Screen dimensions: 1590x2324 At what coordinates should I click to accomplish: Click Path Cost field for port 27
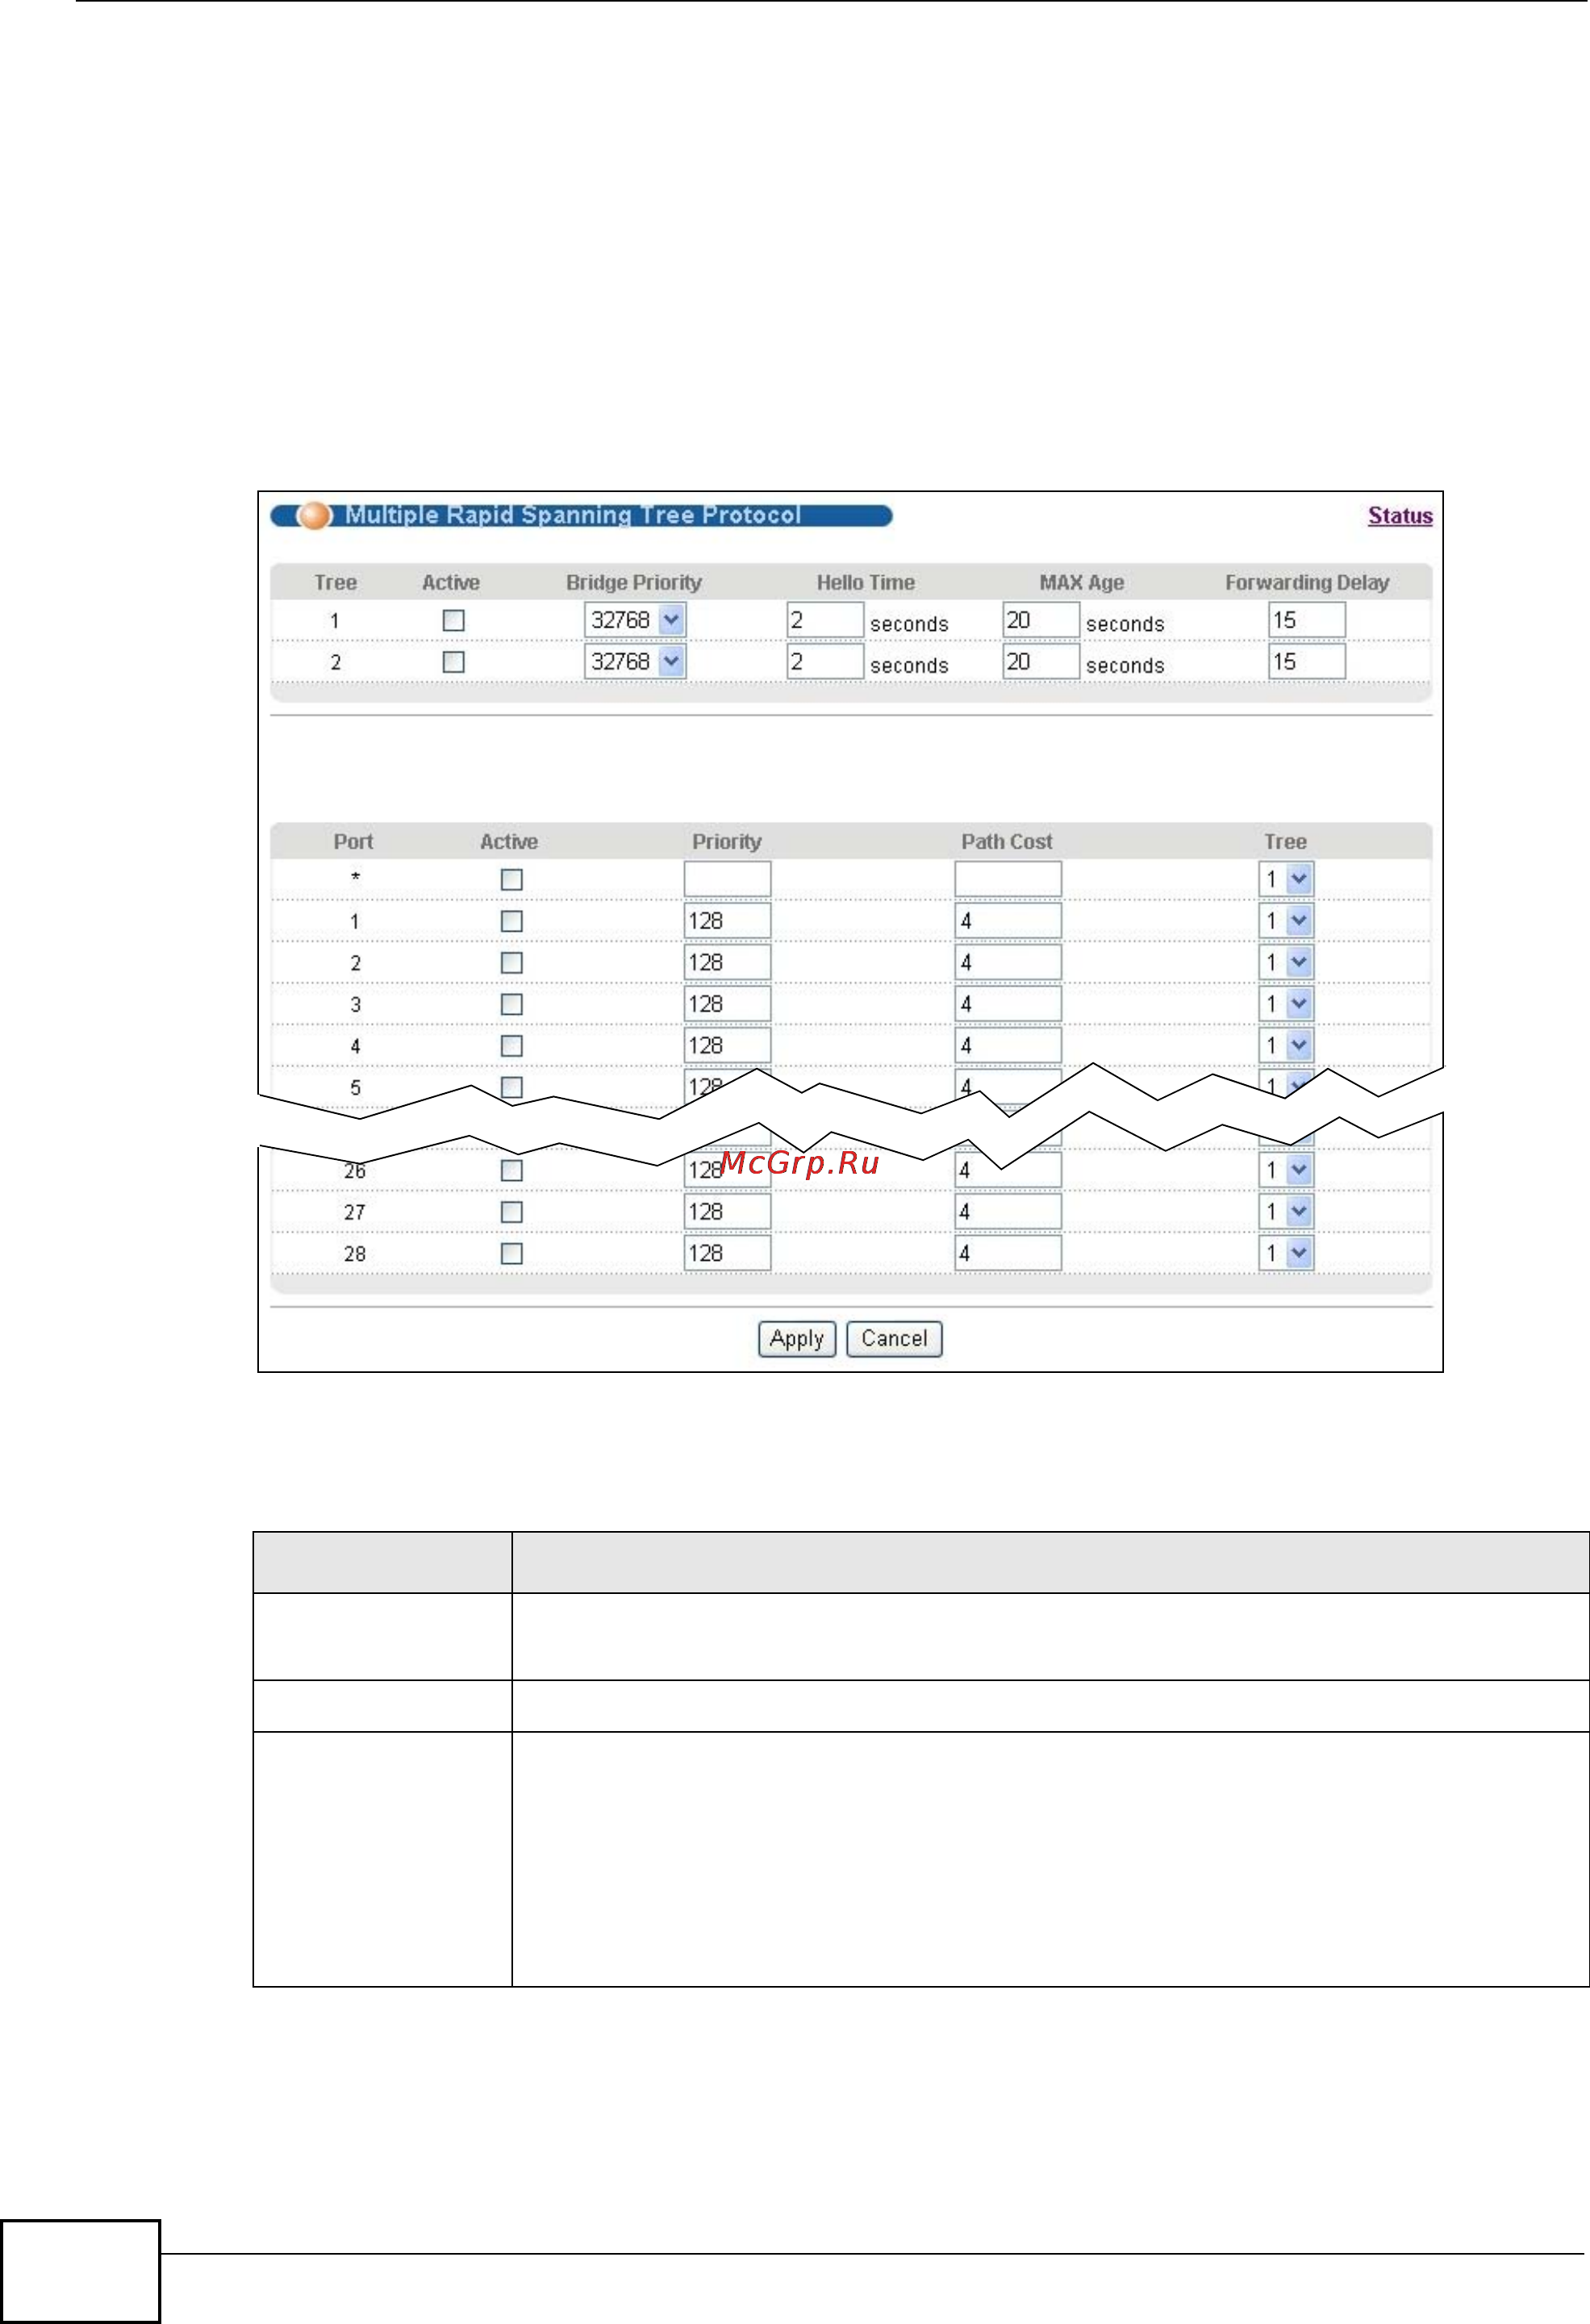point(1008,1212)
